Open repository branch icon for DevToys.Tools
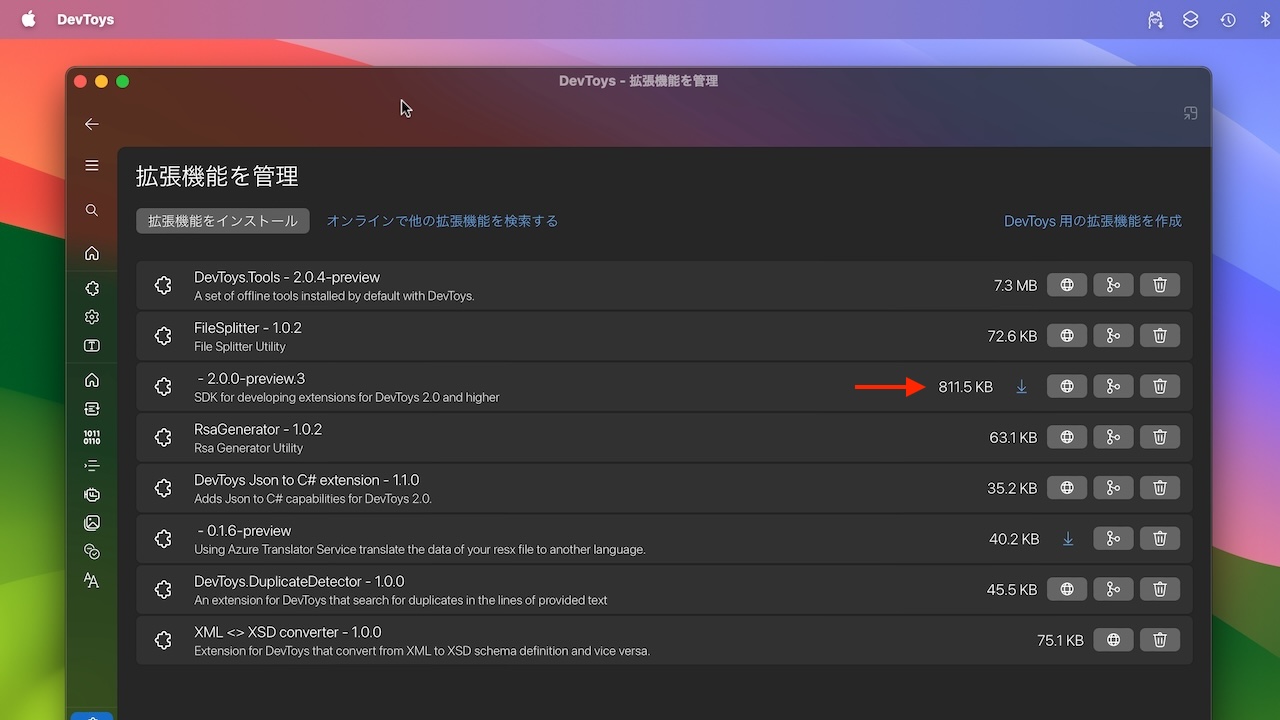The image size is (1280, 720). click(x=1113, y=285)
